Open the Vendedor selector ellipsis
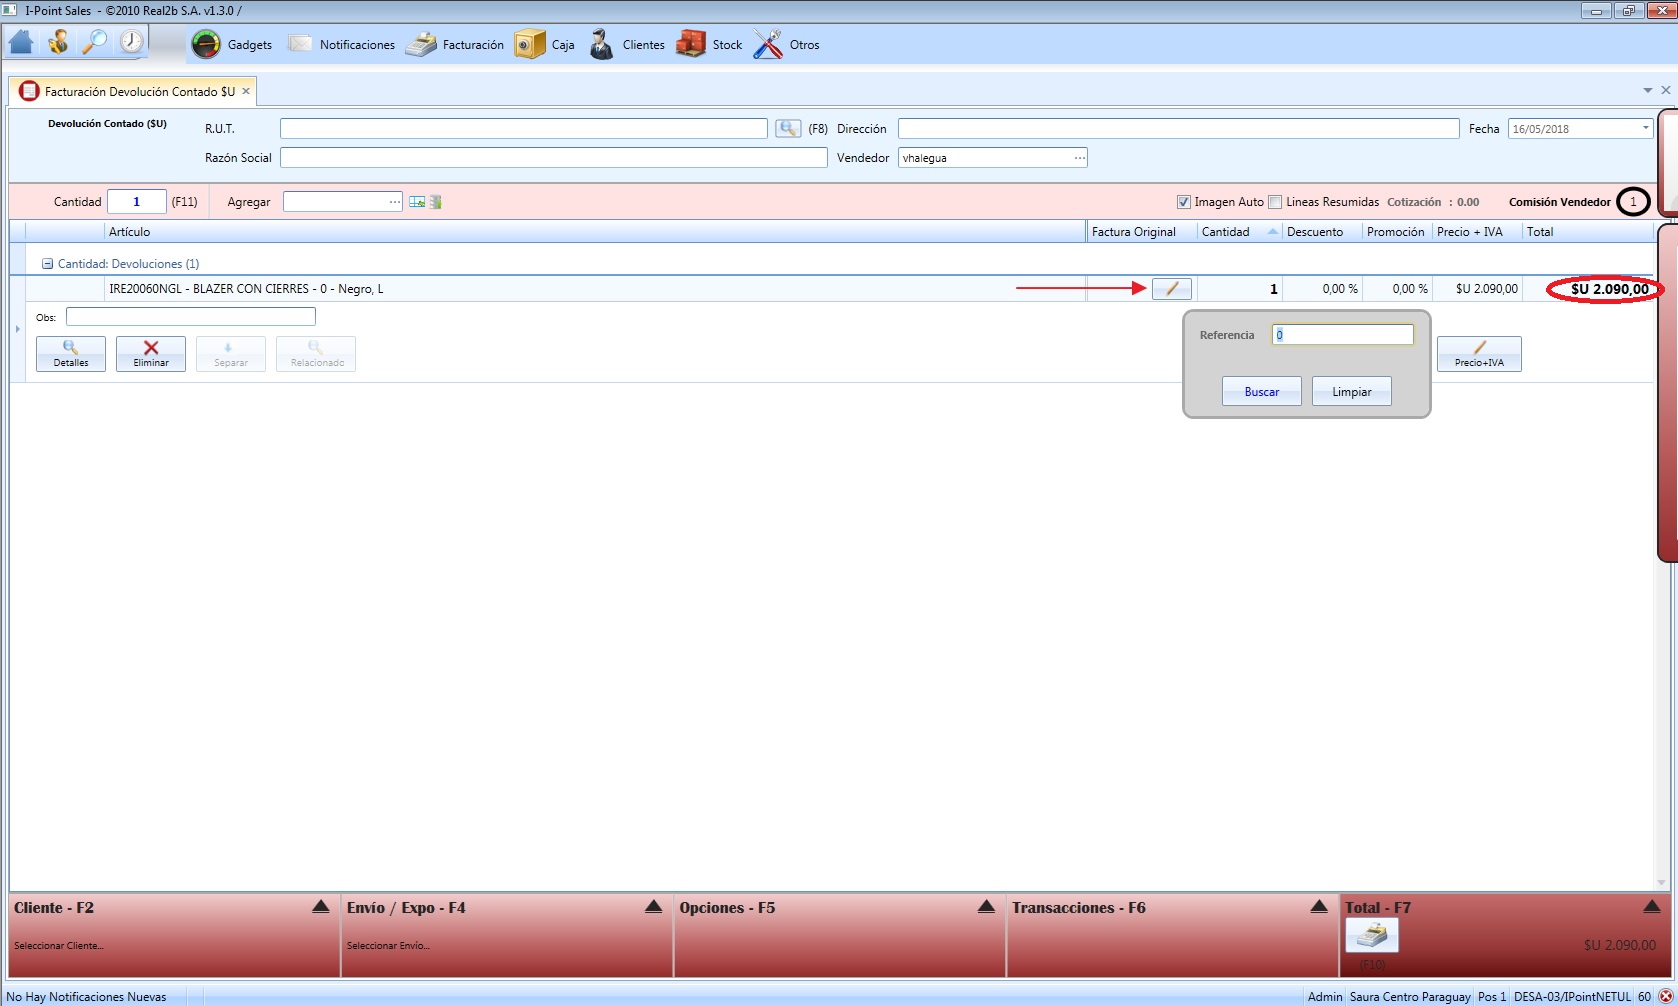This screenshot has width=1678, height=1006. pyautogui.click(x=1080, y=158)
